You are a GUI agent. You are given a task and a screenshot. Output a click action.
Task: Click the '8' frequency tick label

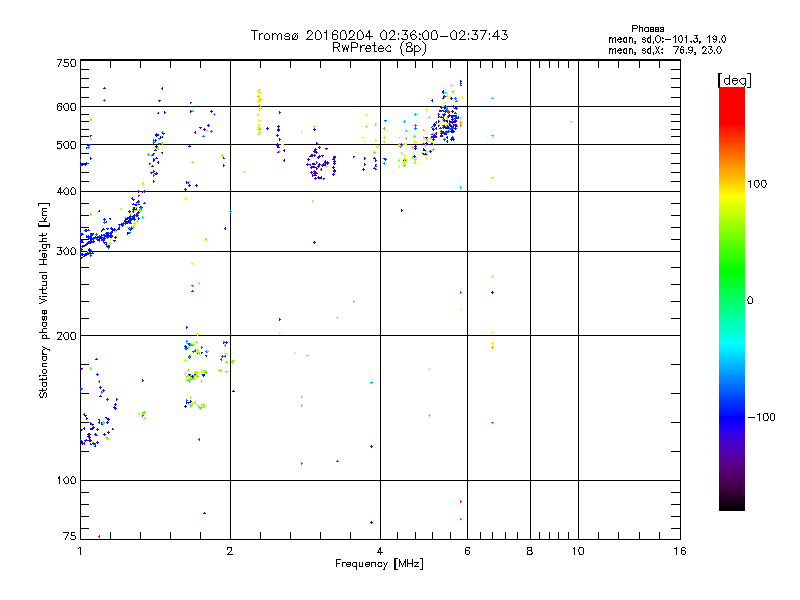pos(530,551)
